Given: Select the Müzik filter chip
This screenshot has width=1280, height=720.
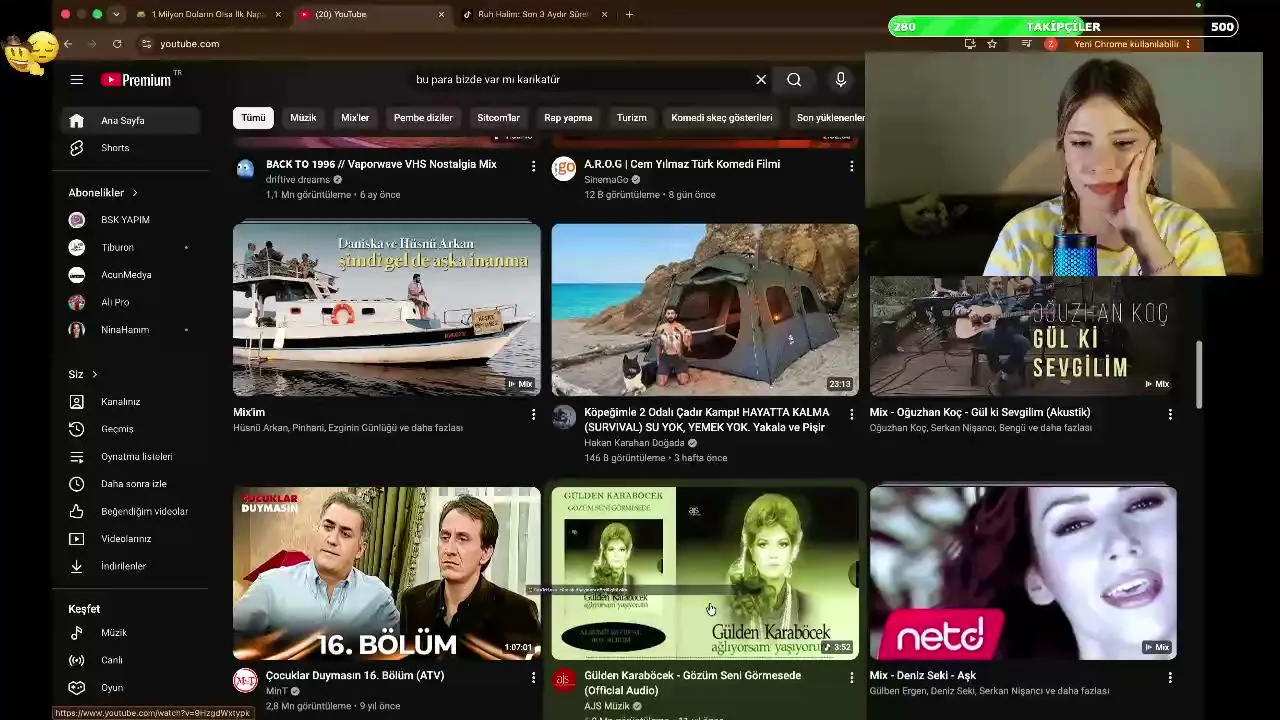Looking at the screenshot, I should coord(303,118).
